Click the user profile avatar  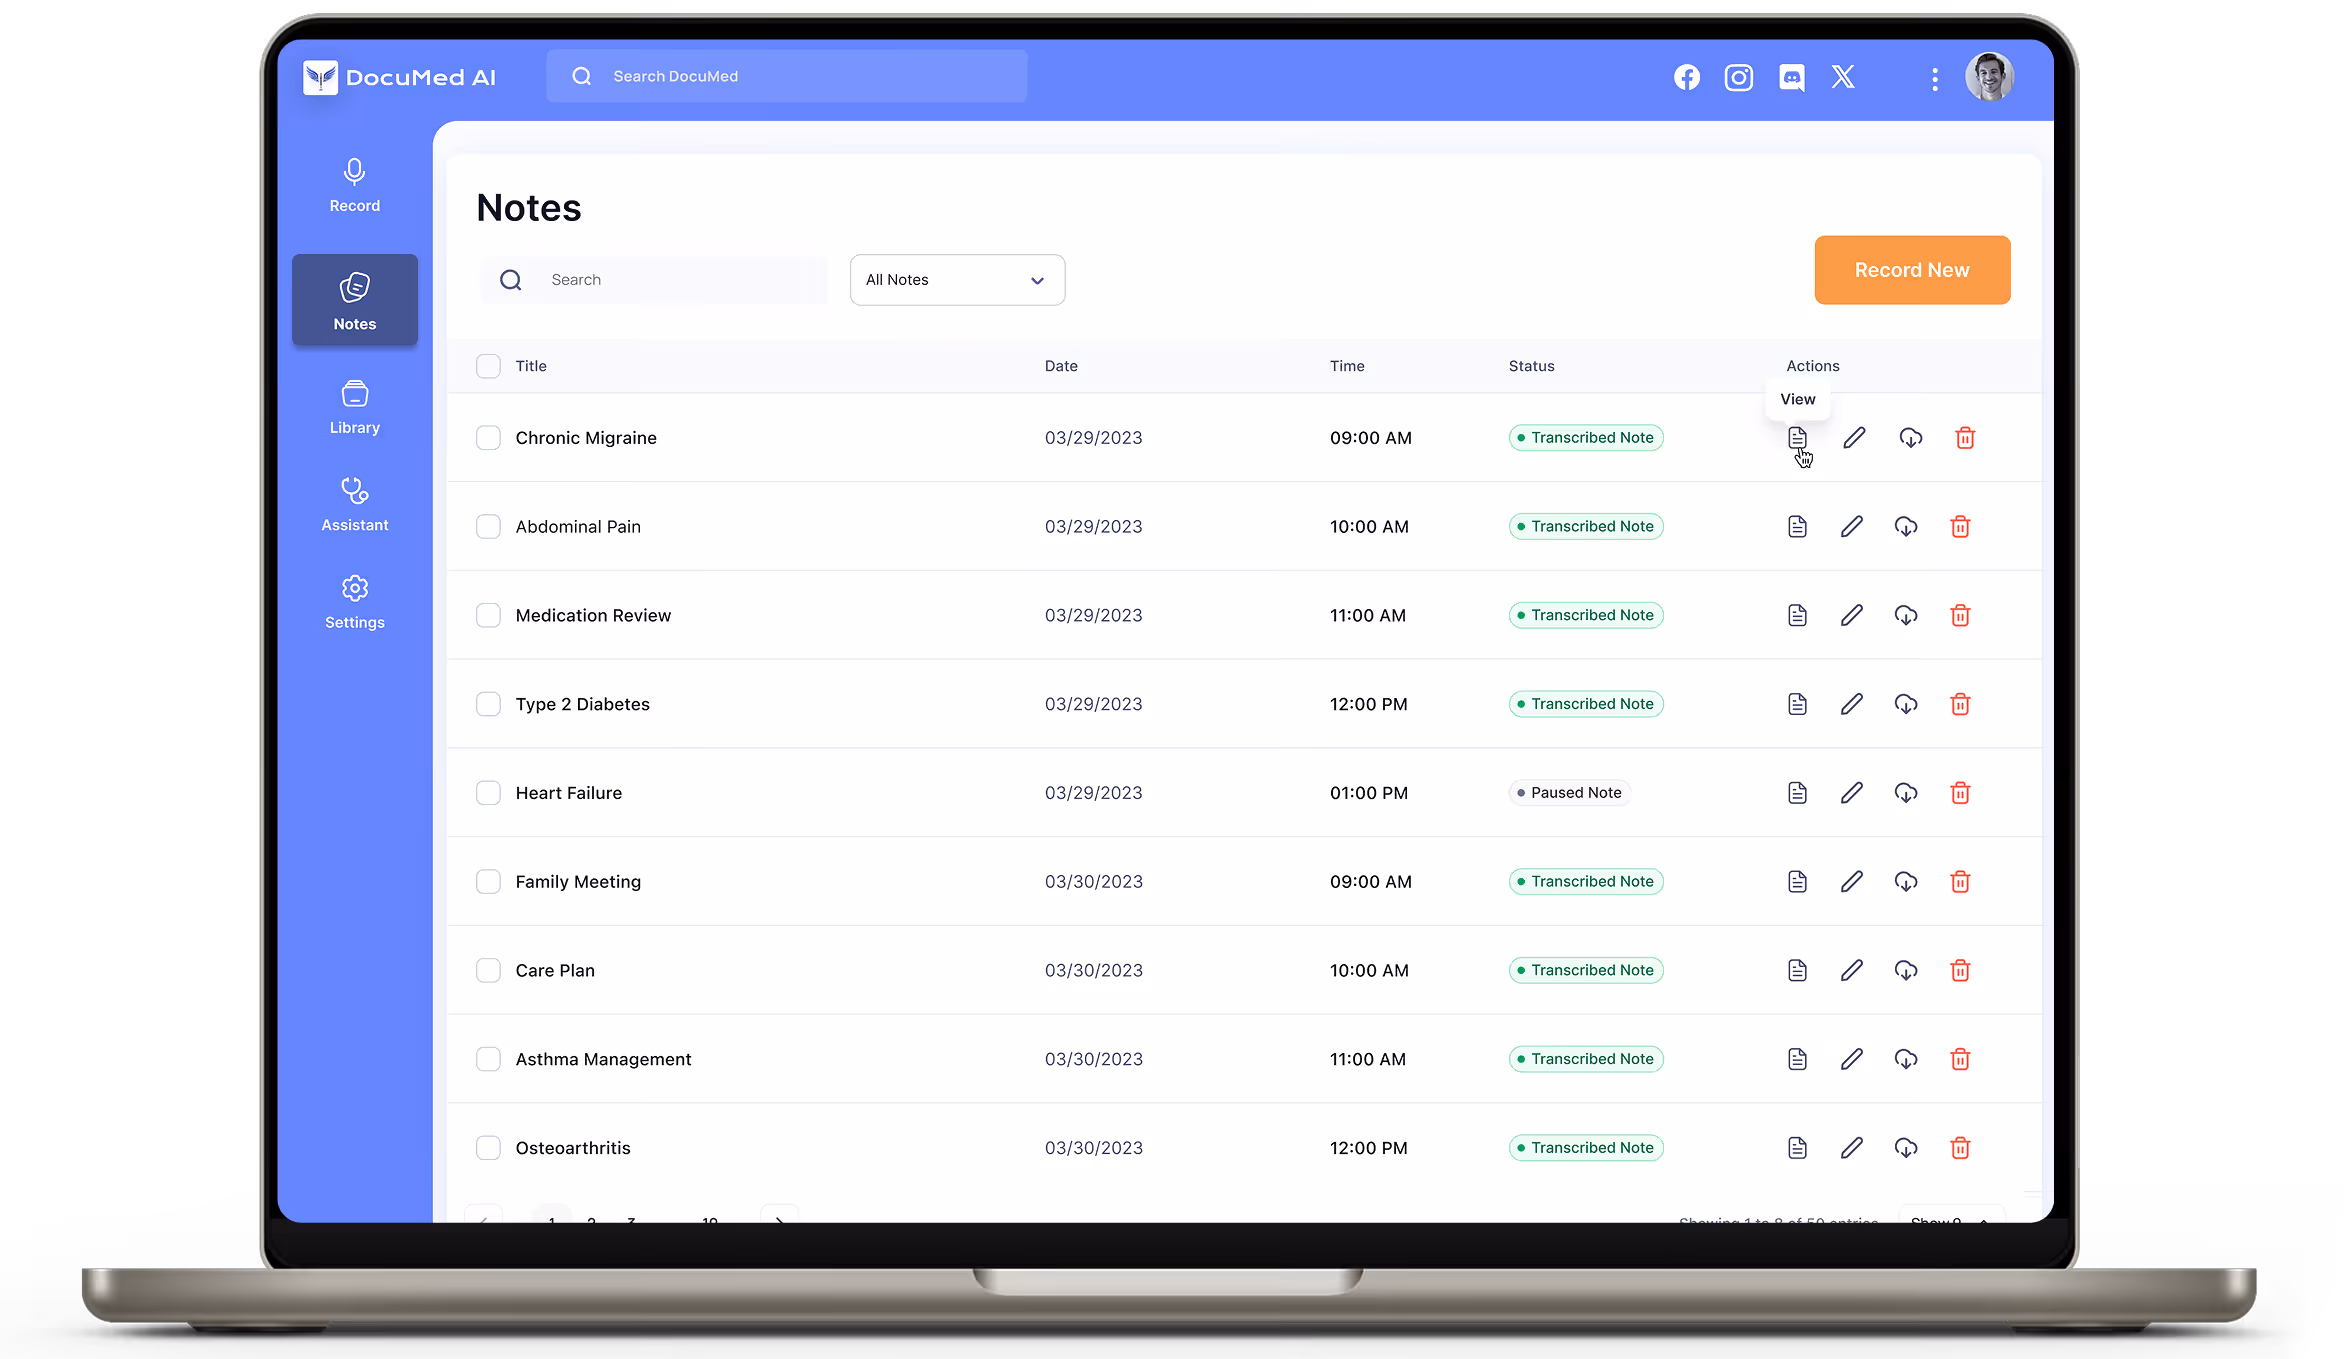(1989, 77)
